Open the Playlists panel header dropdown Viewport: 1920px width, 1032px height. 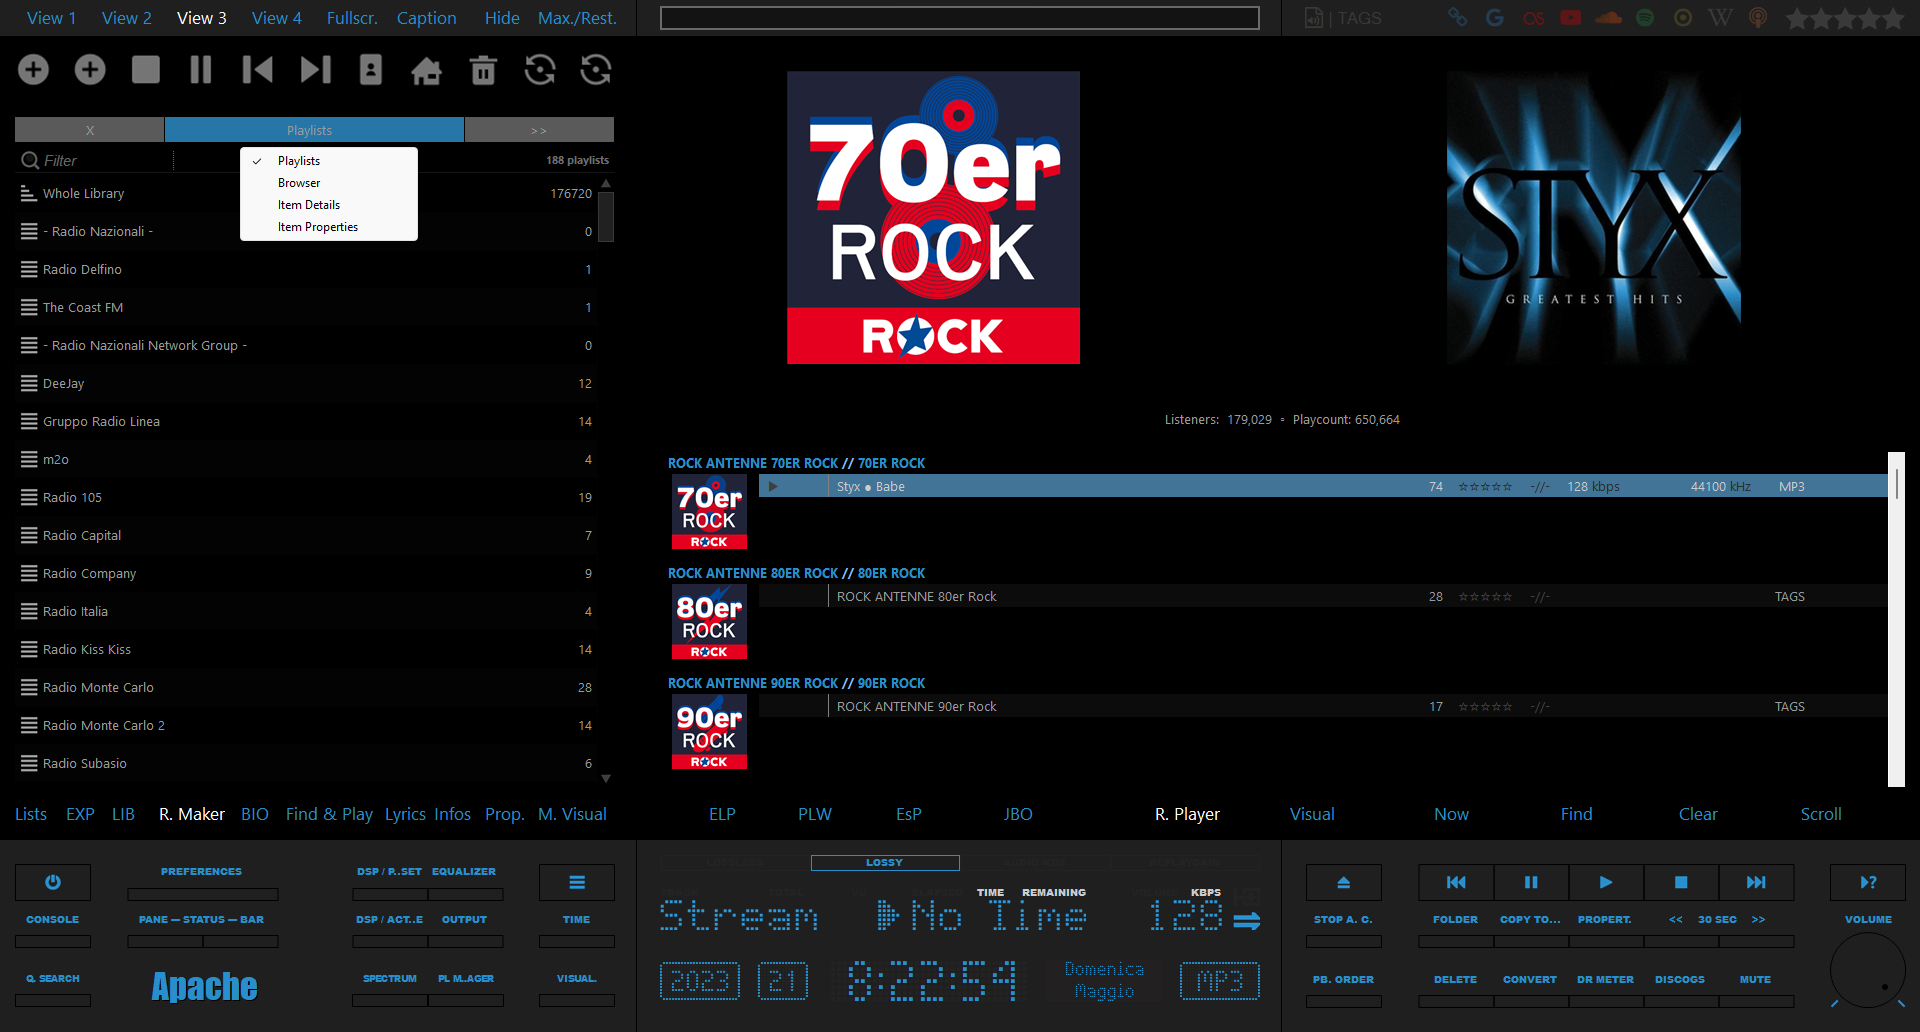click(314, 130)
